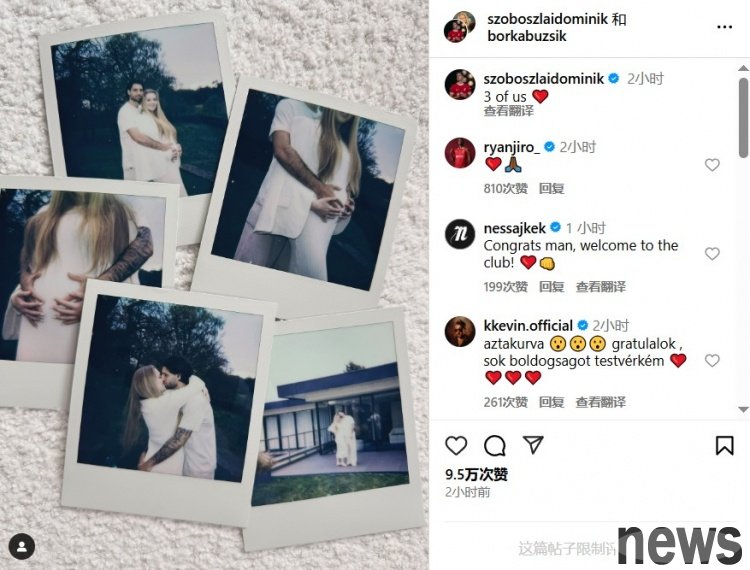Open nessajkek profile avatar

pyautogui.click(x=460, y=234)
